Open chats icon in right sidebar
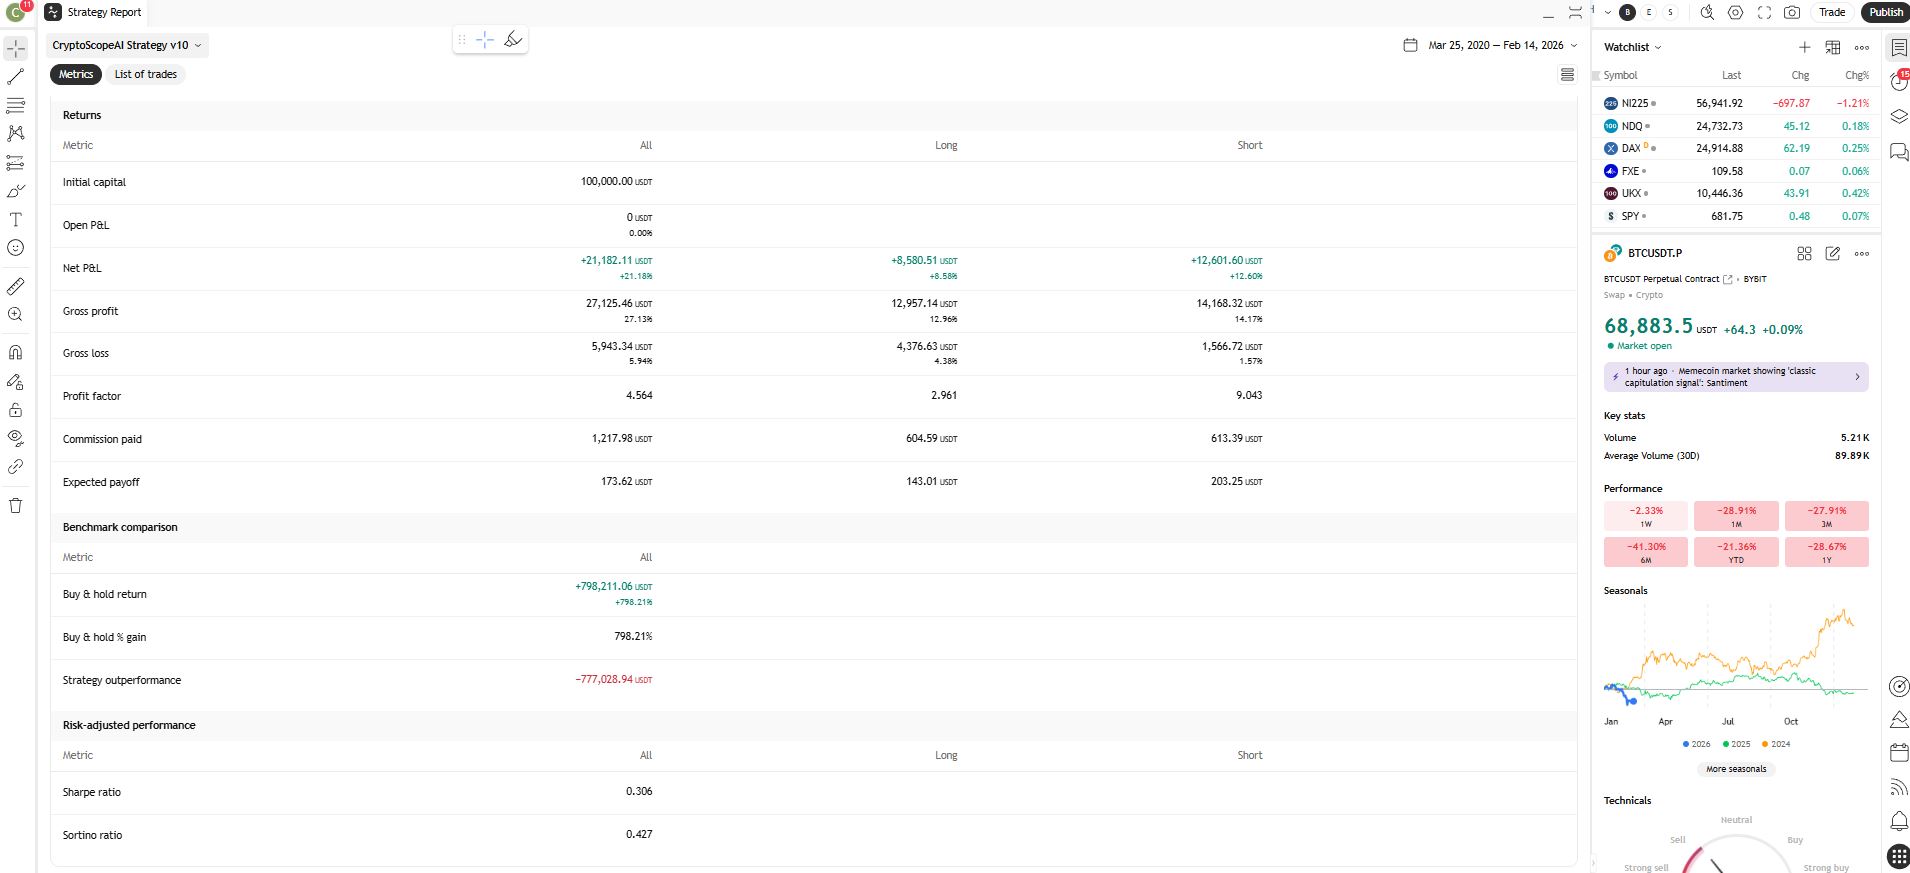Viewport: 1910px width, 873px height. point(1898,152)
